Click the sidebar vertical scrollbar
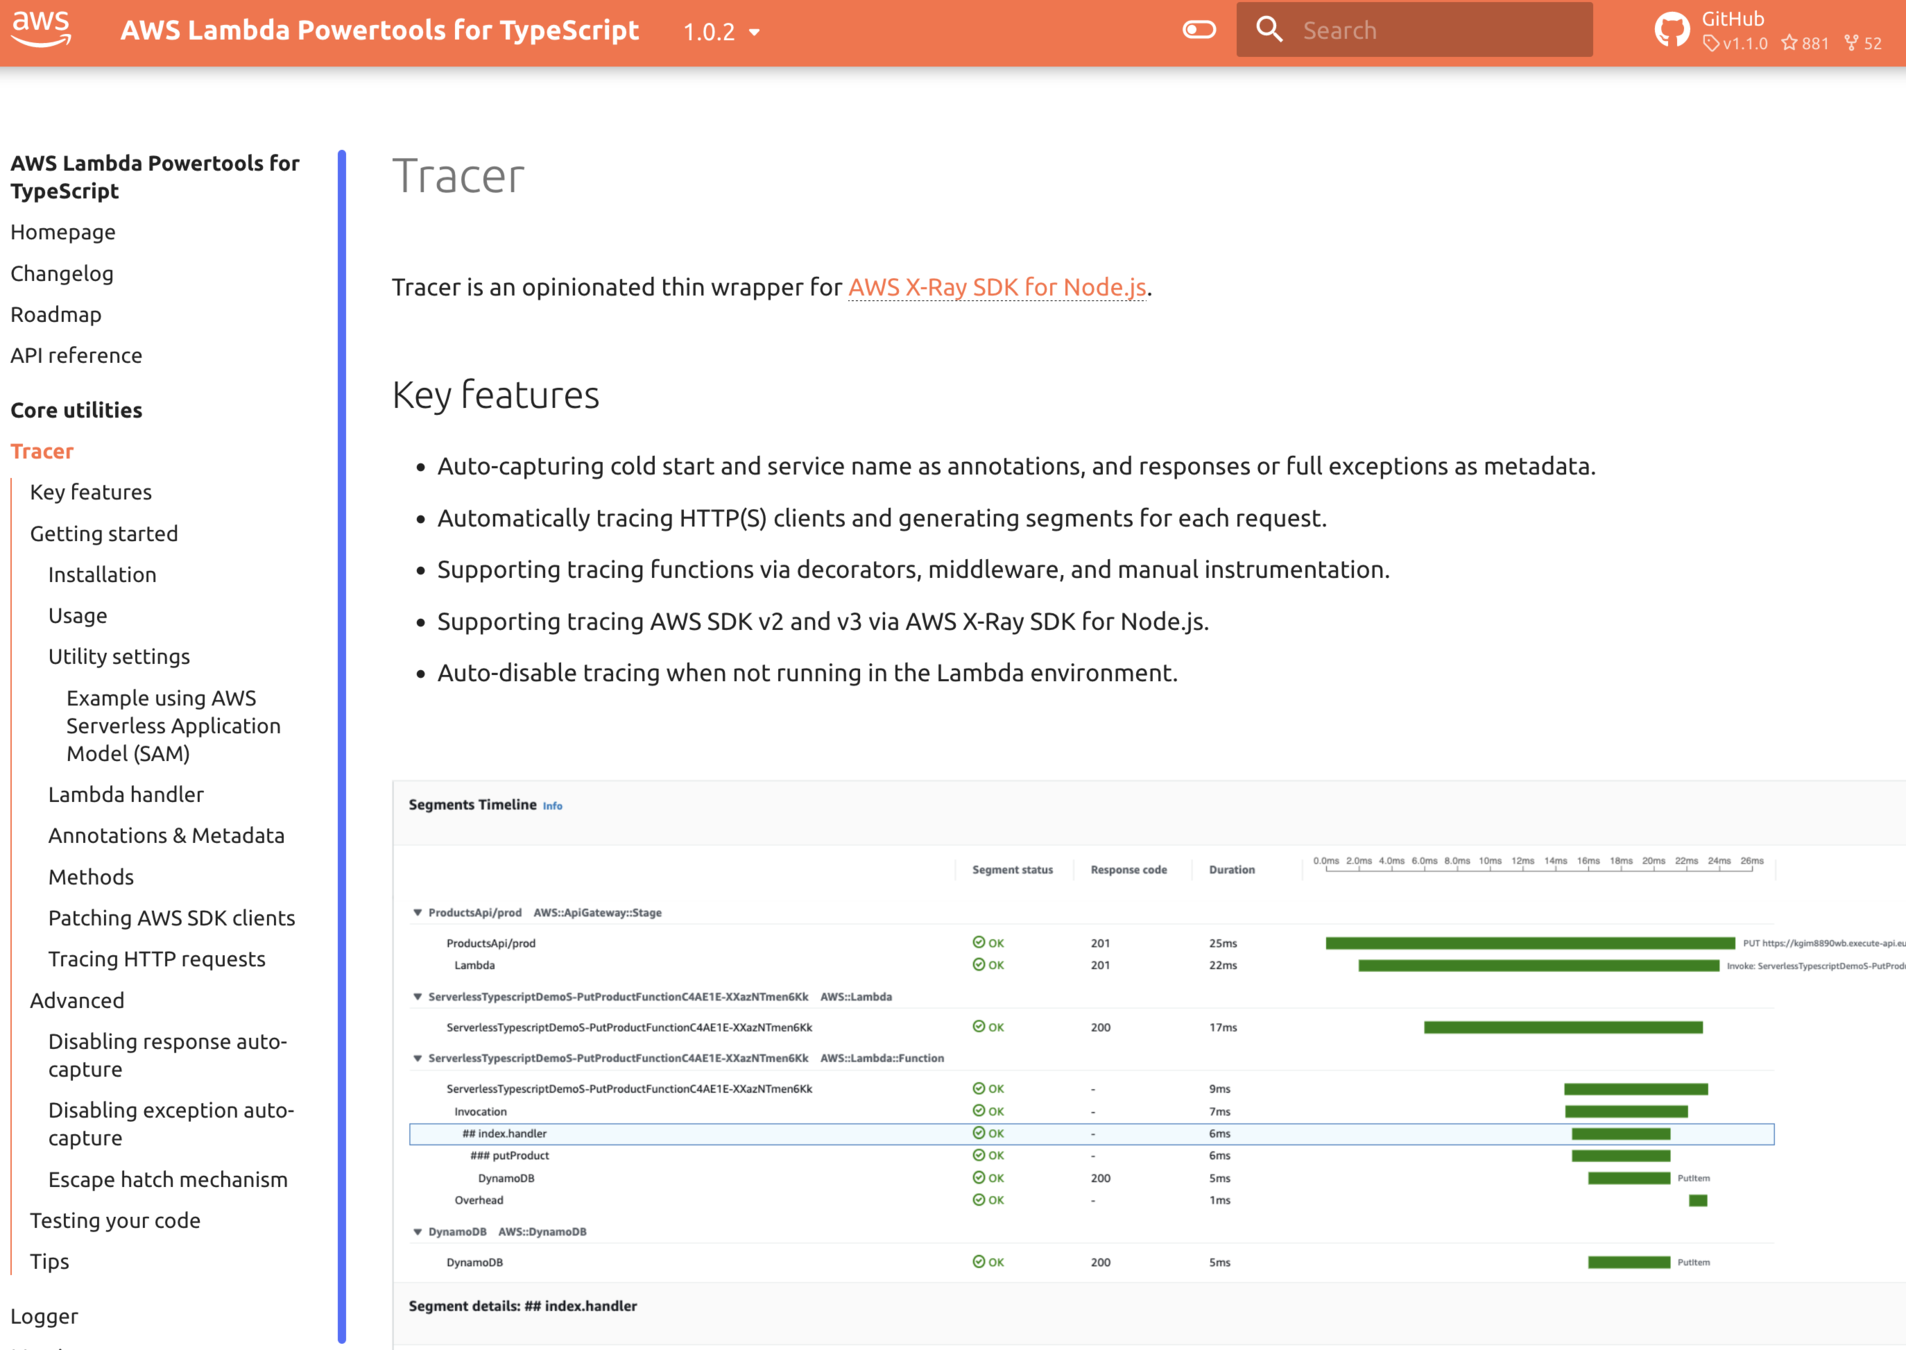This screenshot has height=1350, width=1906. [342, 745]
